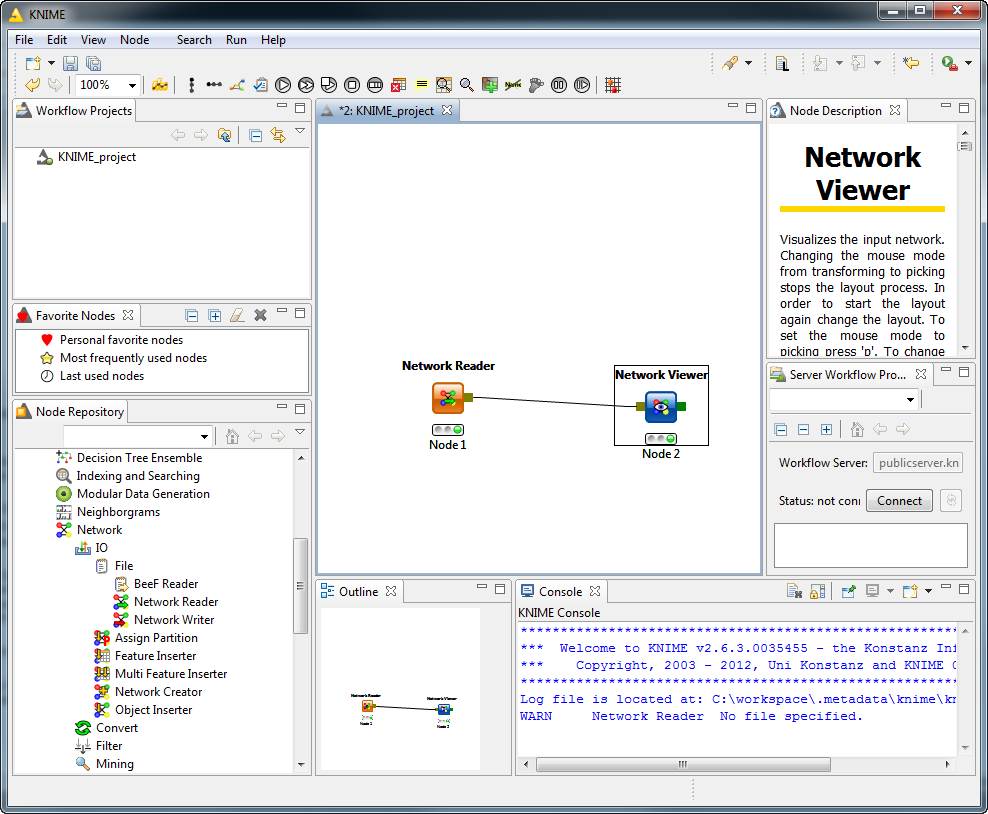988x814 pixels.
Task: Toggle Link with Editor in Workflow Projects
Action: [278, 135]
